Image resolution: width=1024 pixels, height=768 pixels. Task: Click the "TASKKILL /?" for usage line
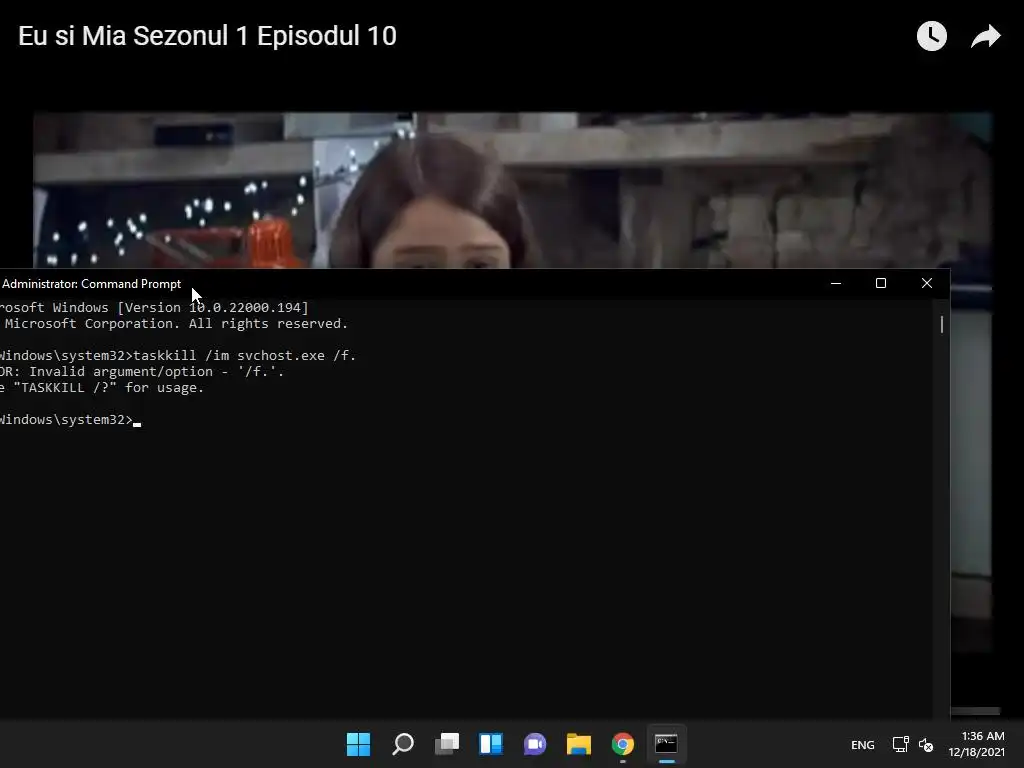tap(102, 387)
